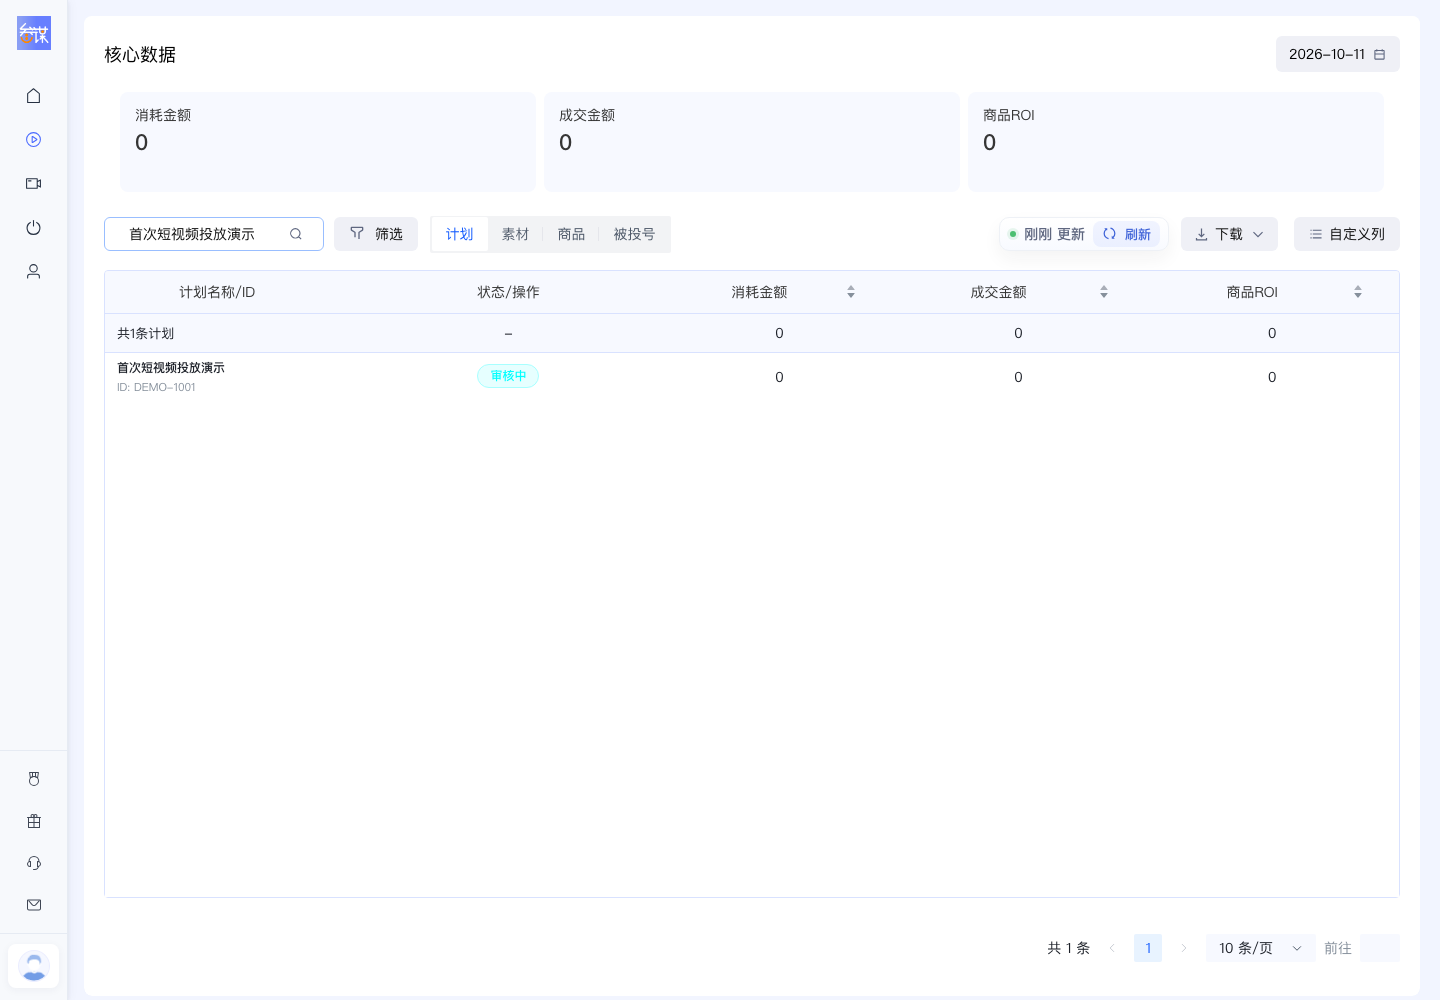Click the 筛选 filter button
Image resolution: width=1440 pixels, height=1000 pixels.
click(376, 234)
